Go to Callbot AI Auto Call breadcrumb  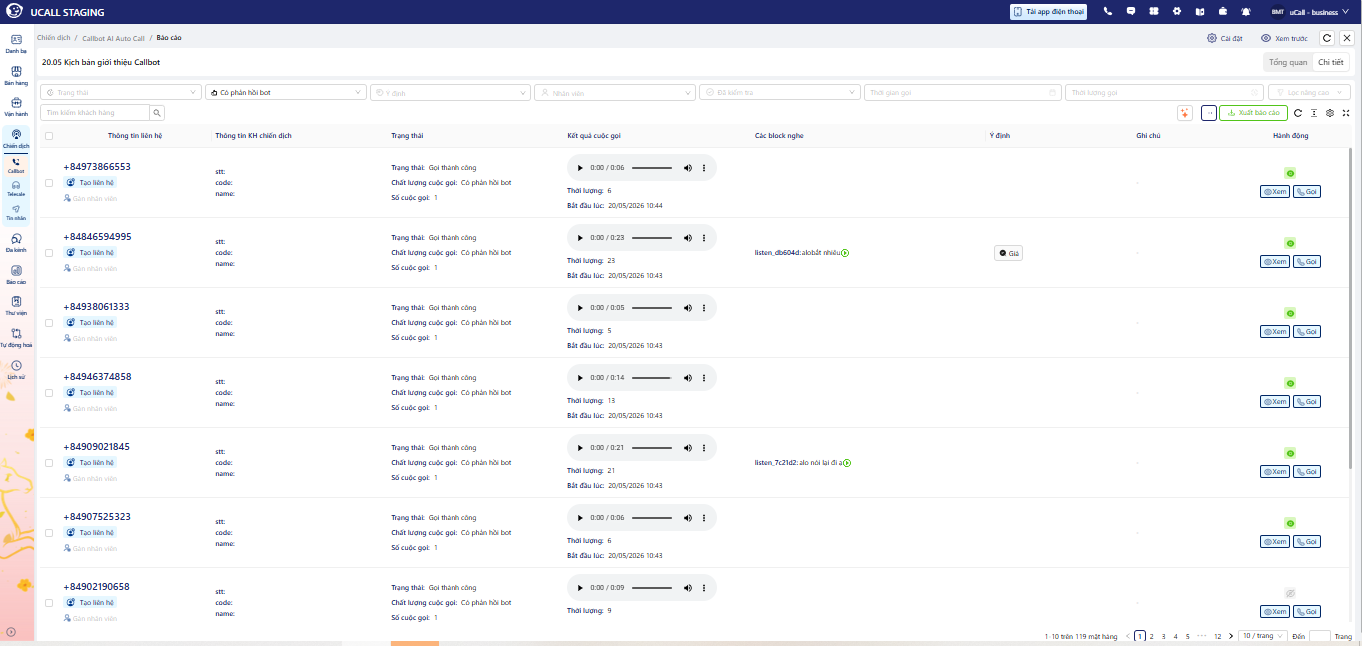113,38
